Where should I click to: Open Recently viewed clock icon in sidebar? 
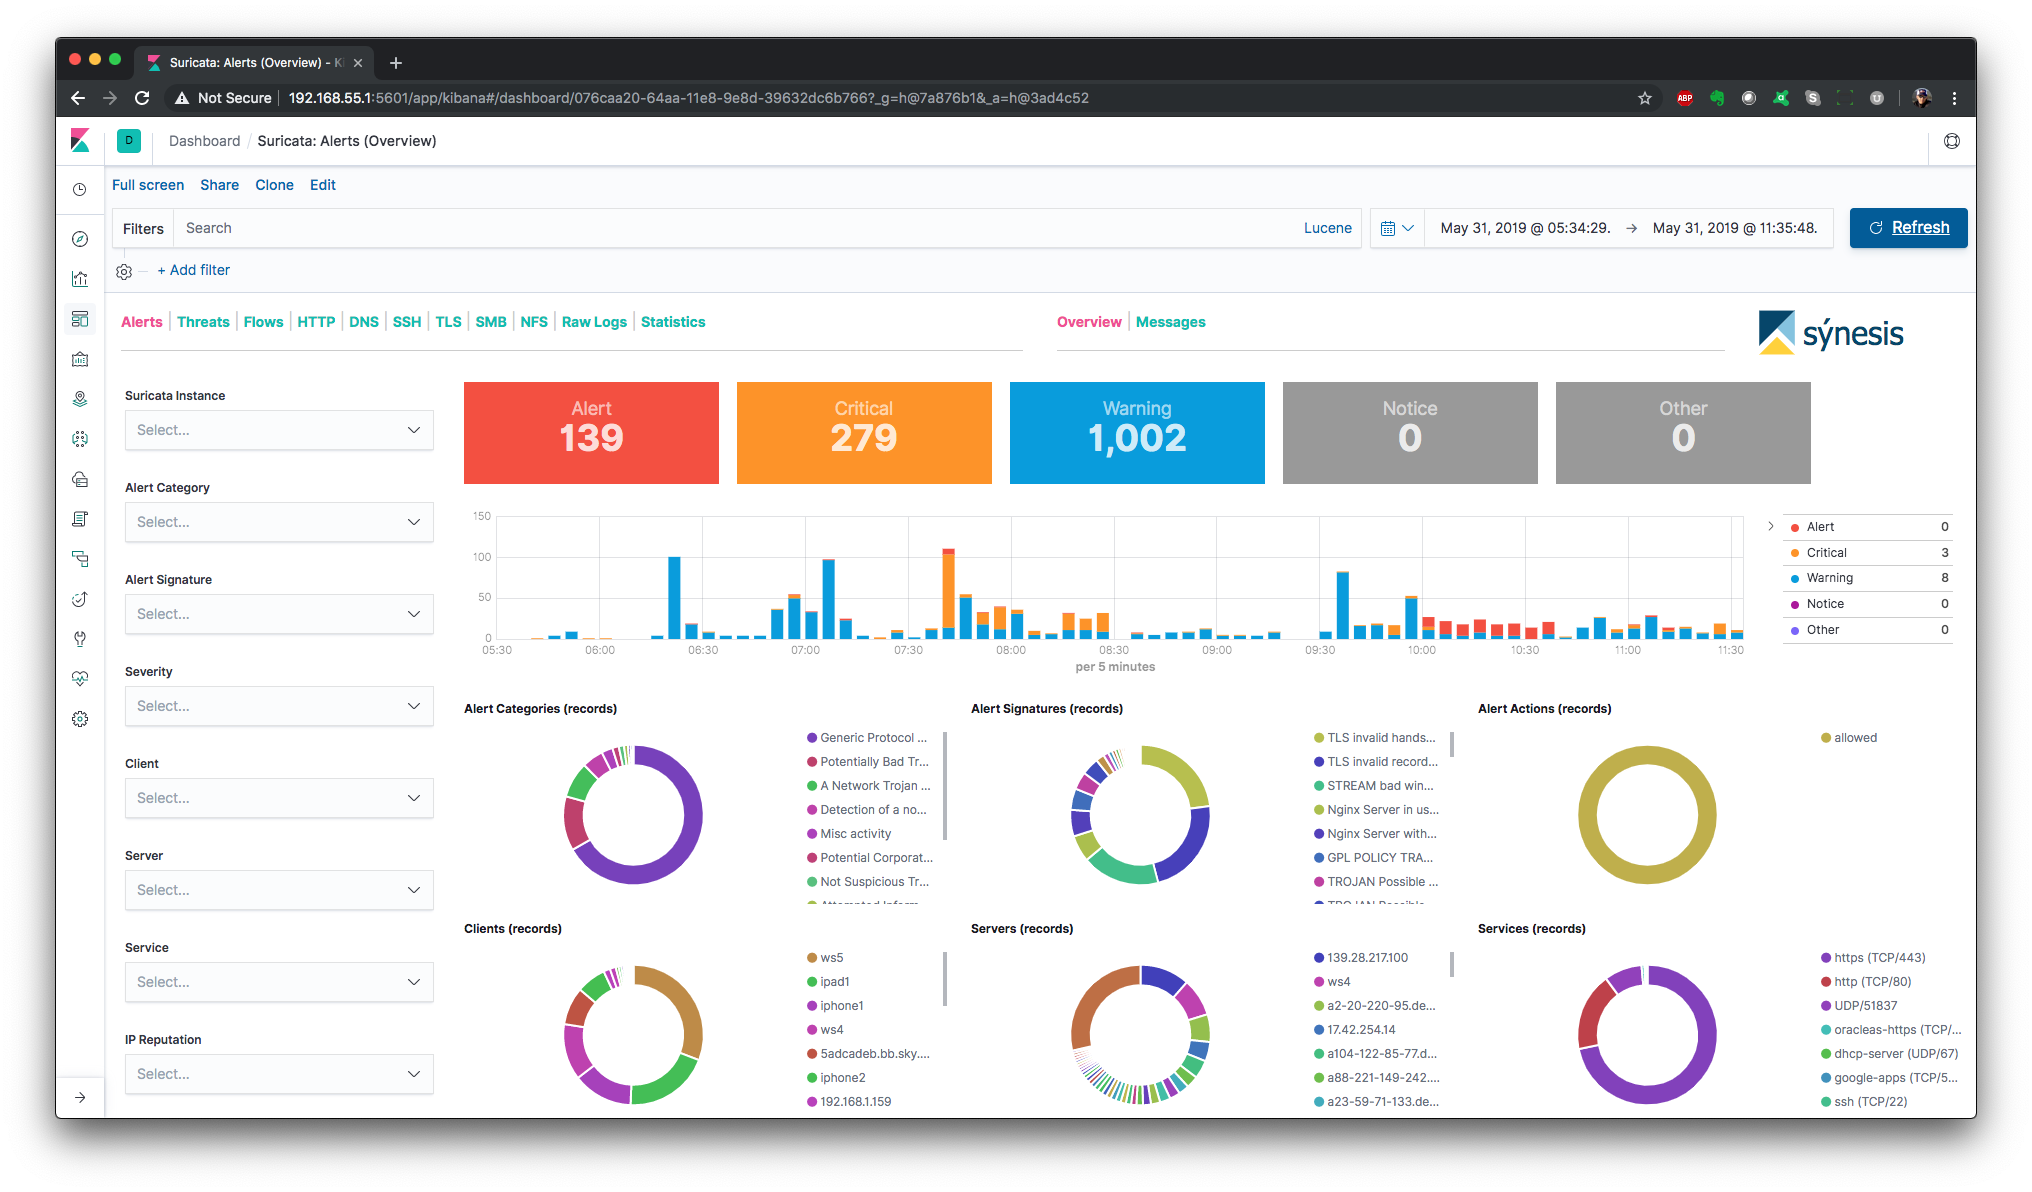click(80, 189)
